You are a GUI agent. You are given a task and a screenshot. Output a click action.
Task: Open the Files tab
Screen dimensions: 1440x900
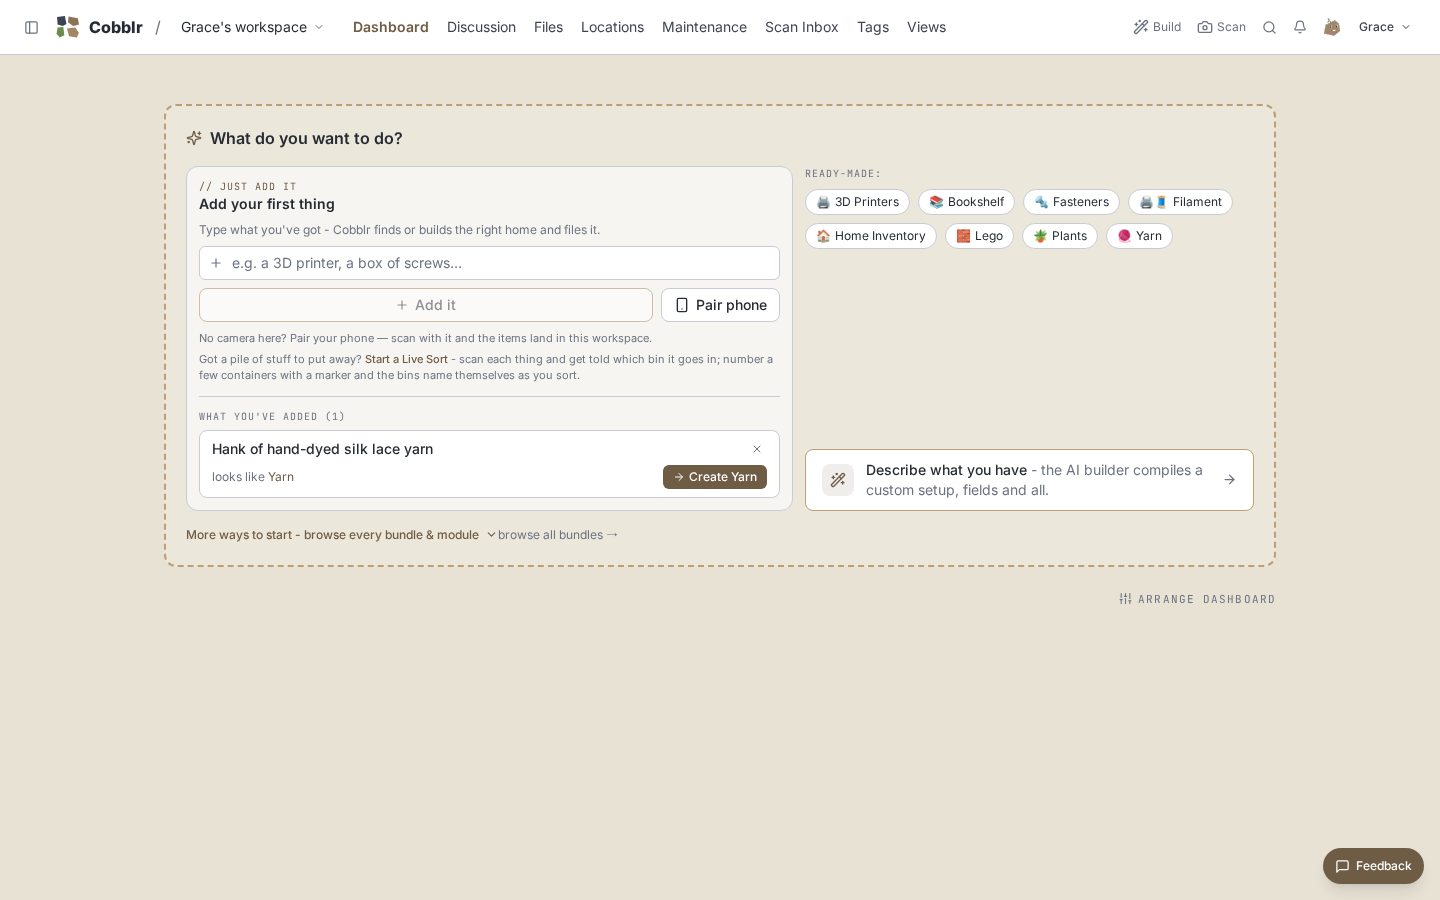(548, 27)
